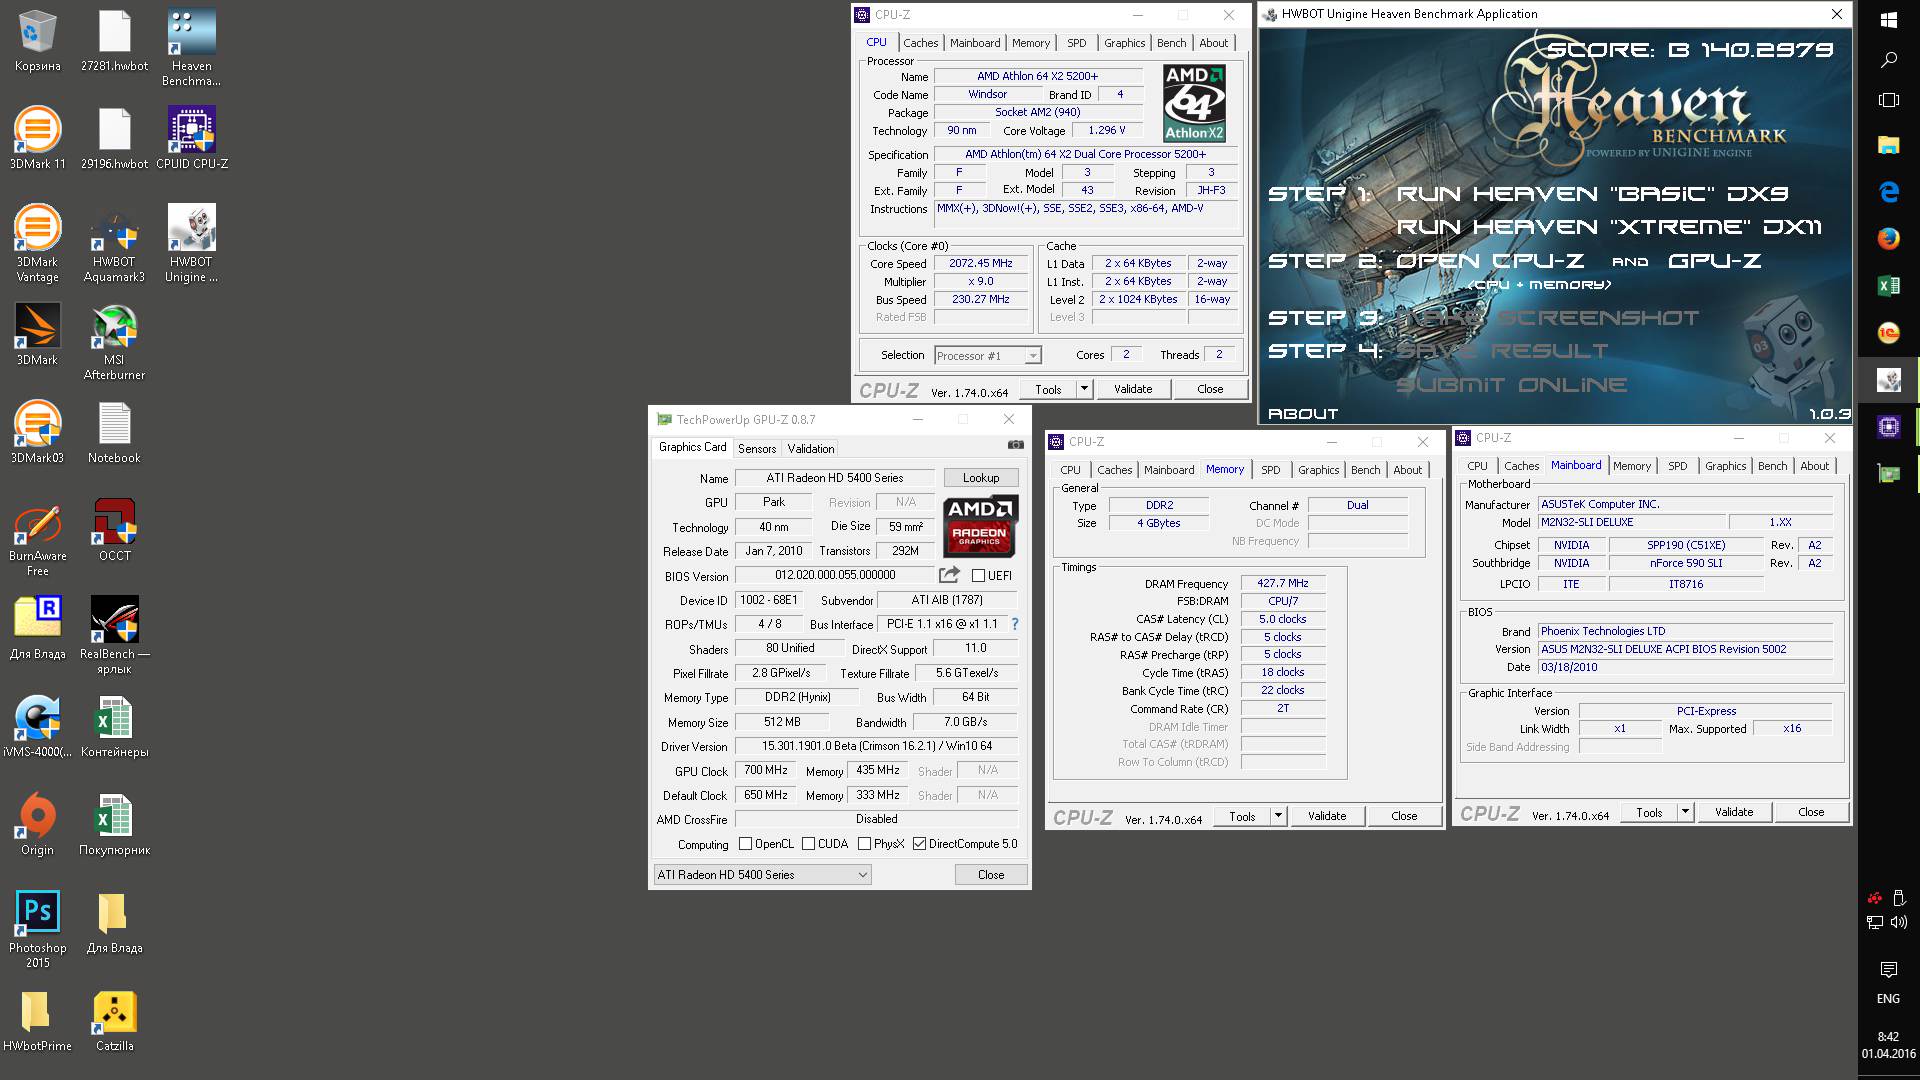
Task: Open the Recycle Bin desktop icon
Action: (37, 40)
